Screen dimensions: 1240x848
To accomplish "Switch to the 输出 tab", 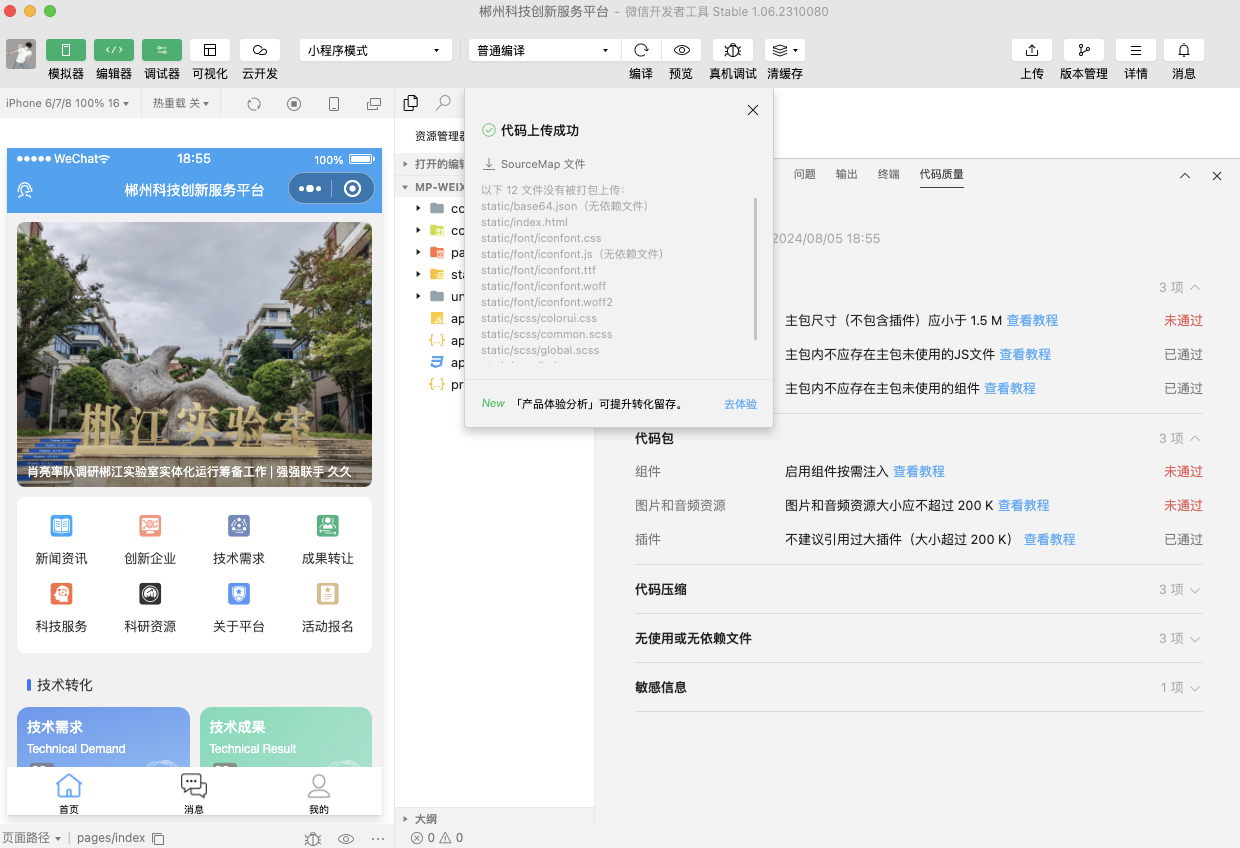I will pyautogui.click(x=847, y=174).
